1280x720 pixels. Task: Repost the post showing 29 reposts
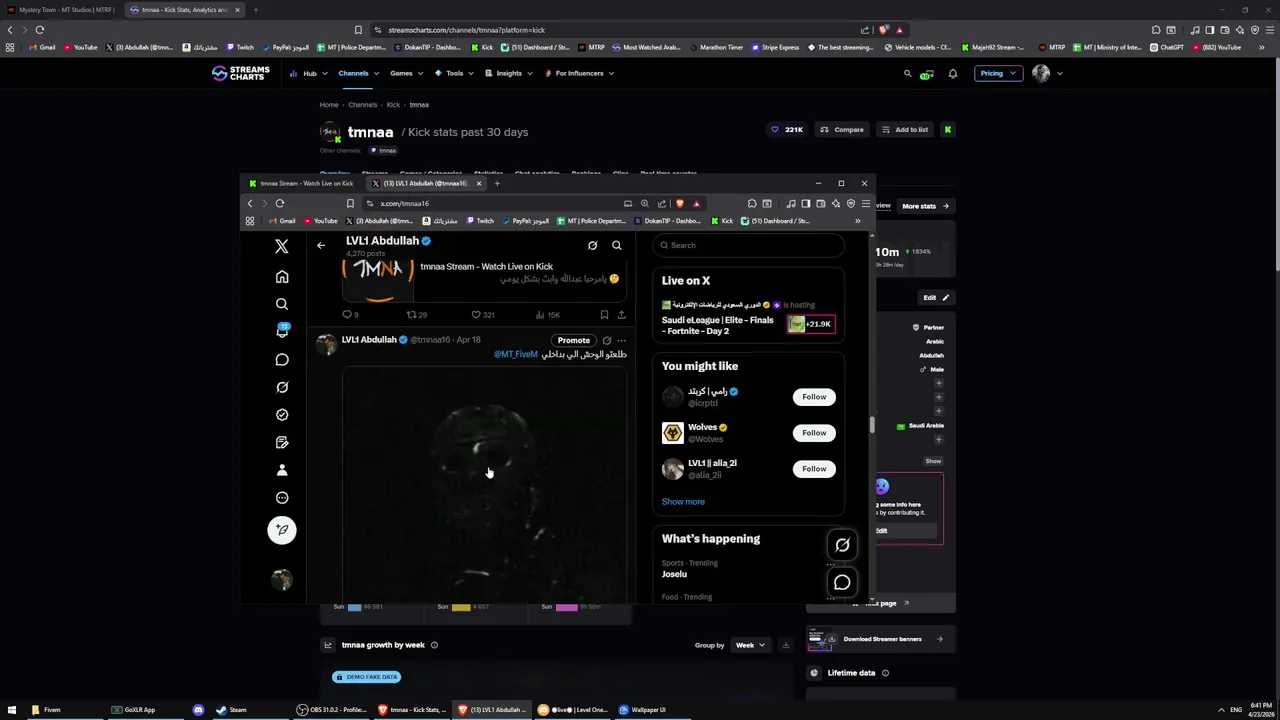[415, 315]
